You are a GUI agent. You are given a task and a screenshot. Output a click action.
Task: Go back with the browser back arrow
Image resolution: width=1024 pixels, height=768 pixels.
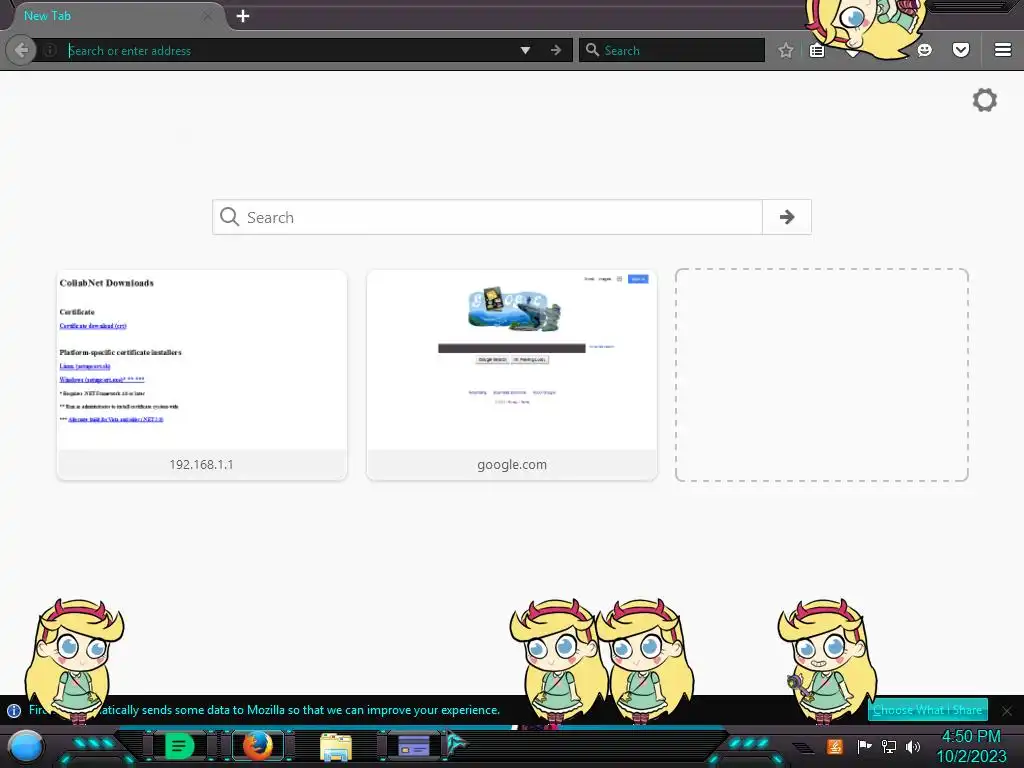tap(21, 50)
